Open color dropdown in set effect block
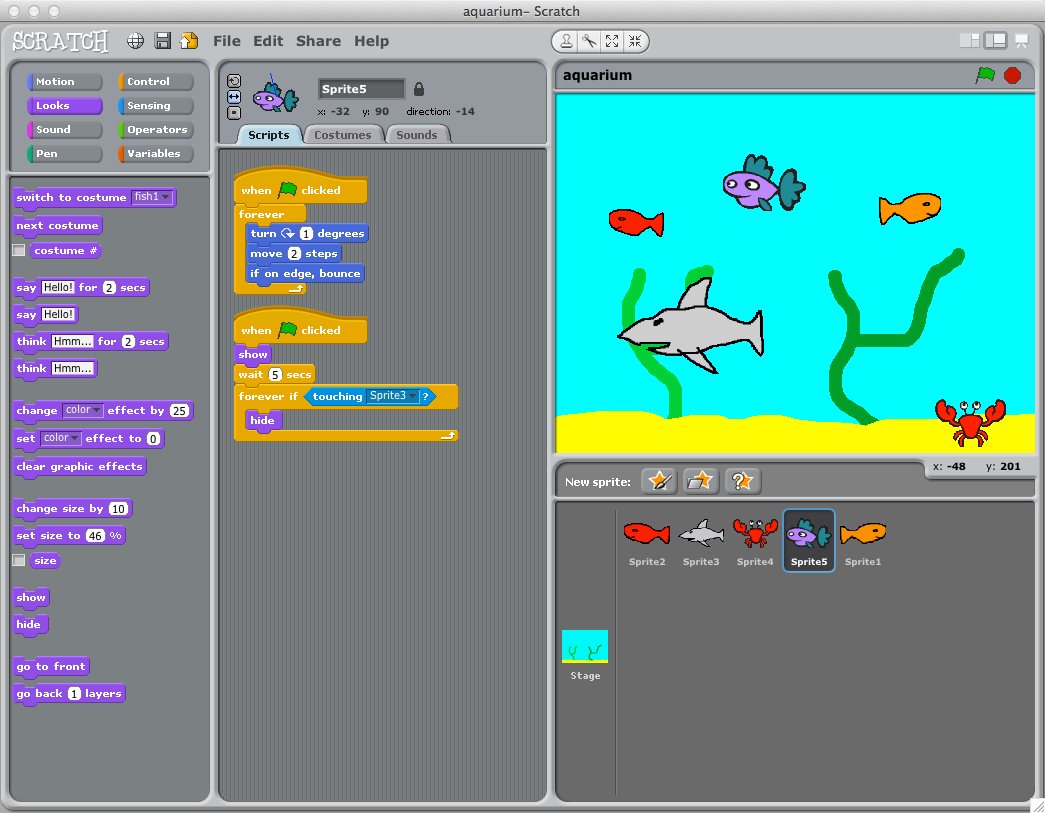This screenshot has height=813, width=1045. [61, 438]
